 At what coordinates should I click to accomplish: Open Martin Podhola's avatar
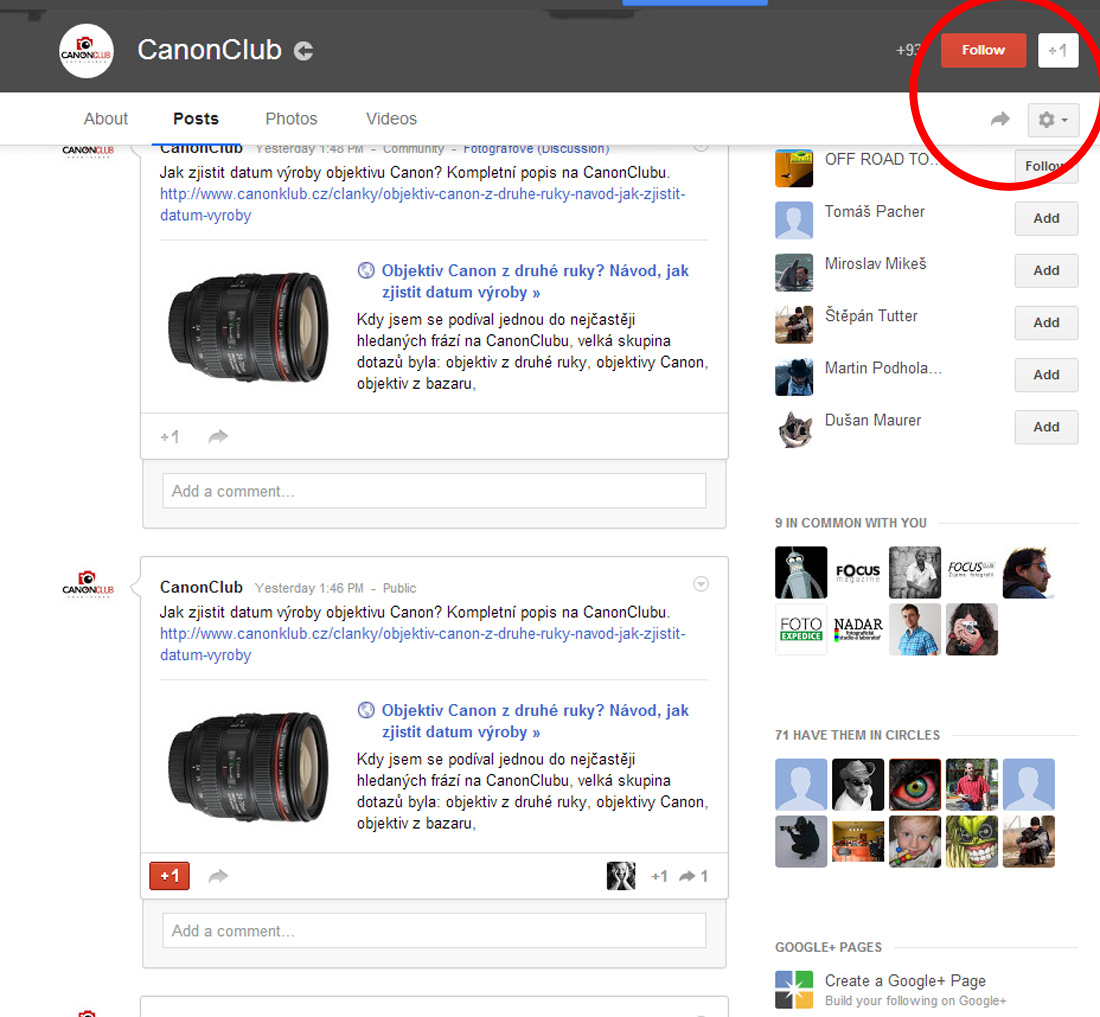click(793, 377)
